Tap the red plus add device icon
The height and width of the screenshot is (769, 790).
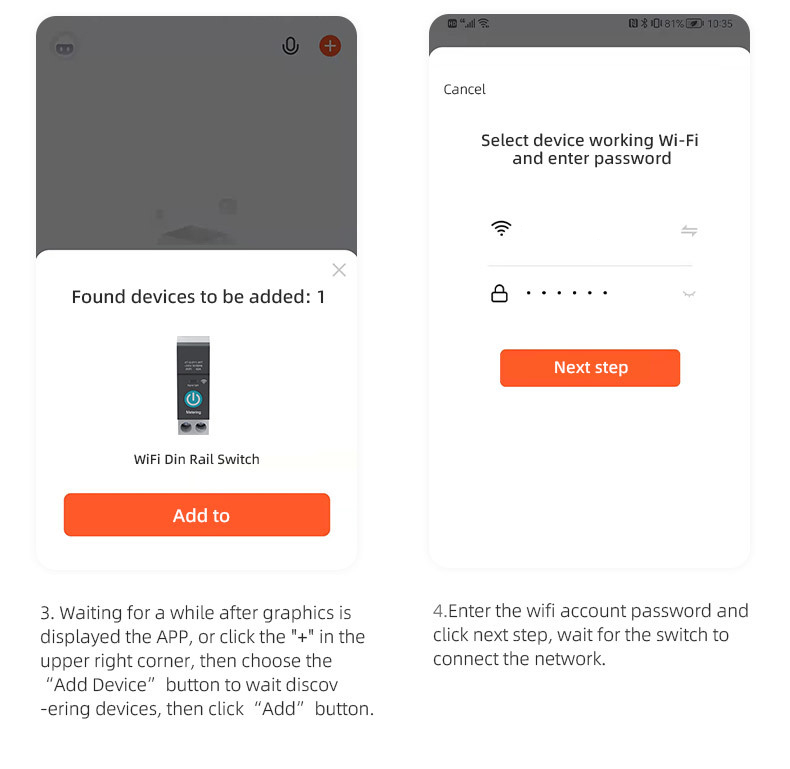[330, 46]
